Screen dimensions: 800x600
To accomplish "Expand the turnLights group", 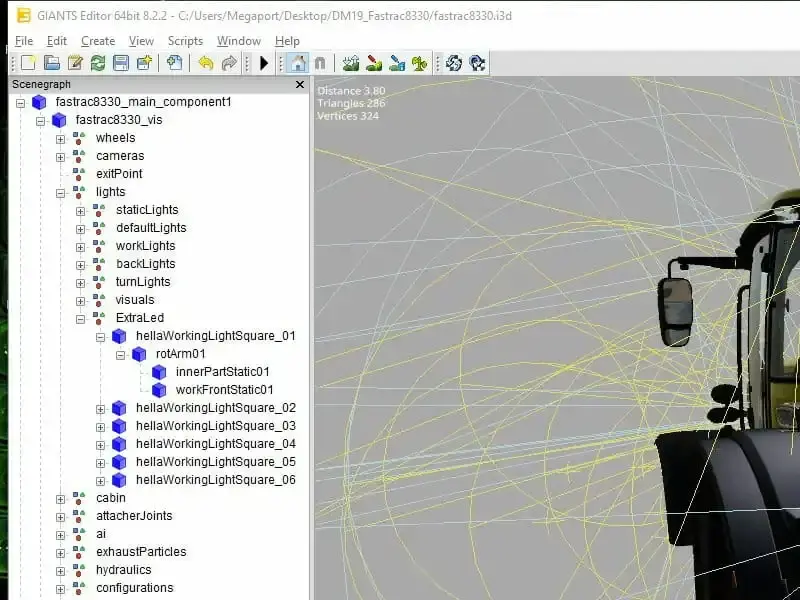I will click(x=80, y=283).
